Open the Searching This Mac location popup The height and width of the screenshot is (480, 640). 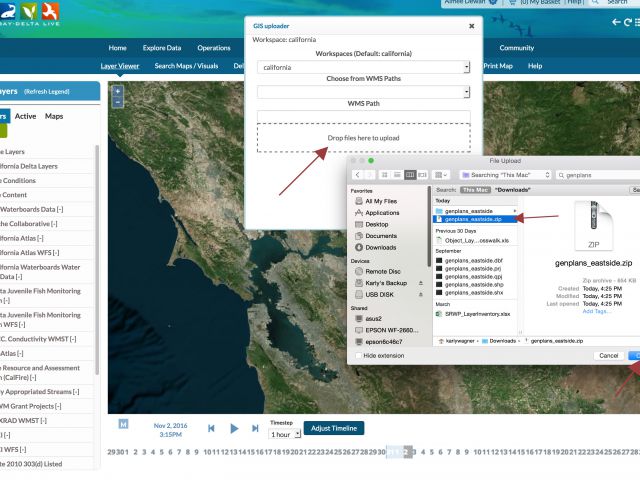[x=505, y=175]
